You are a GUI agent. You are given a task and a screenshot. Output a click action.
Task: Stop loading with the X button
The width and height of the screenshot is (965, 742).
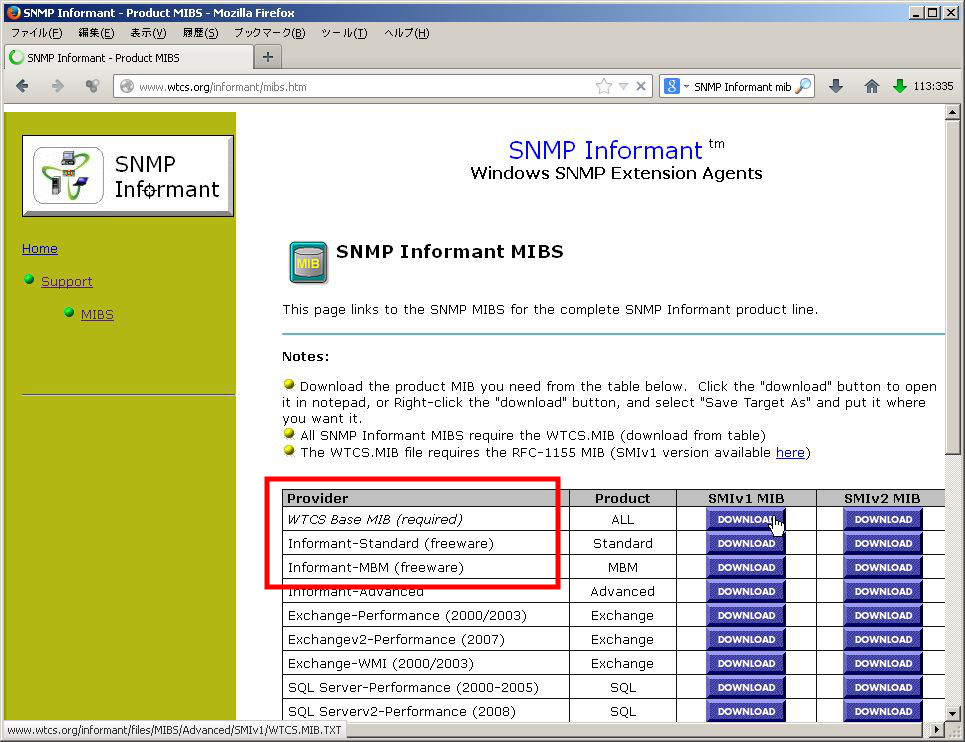641,86
